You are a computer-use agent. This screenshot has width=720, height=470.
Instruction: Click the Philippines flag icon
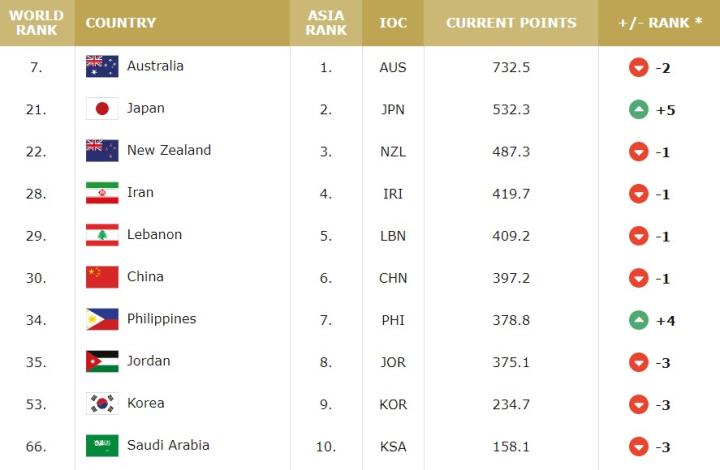click(102, 319)
